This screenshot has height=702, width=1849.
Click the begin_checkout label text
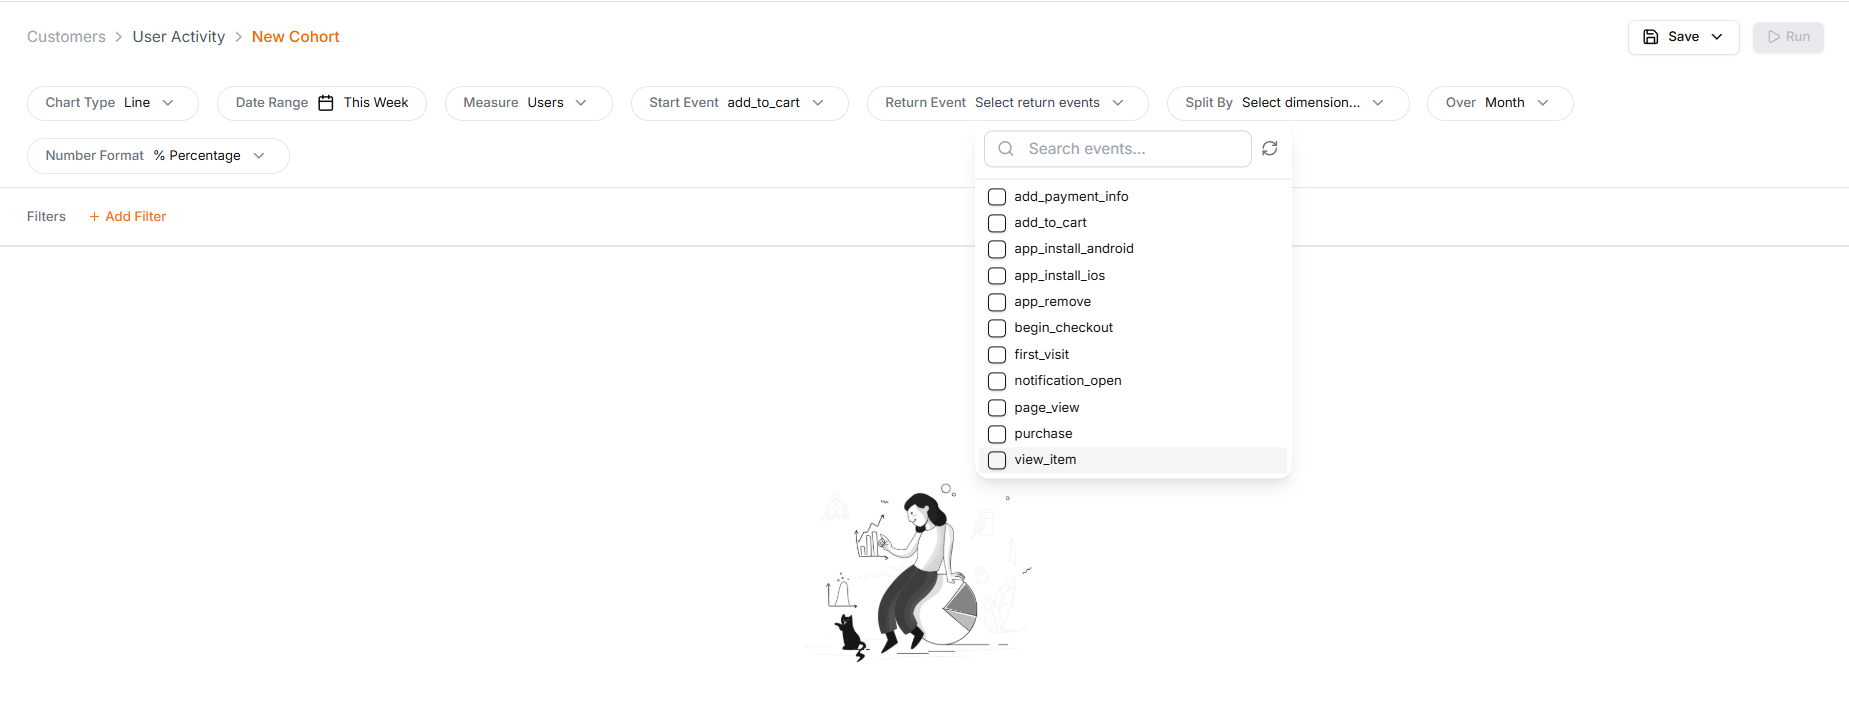tap(1063, 328)
